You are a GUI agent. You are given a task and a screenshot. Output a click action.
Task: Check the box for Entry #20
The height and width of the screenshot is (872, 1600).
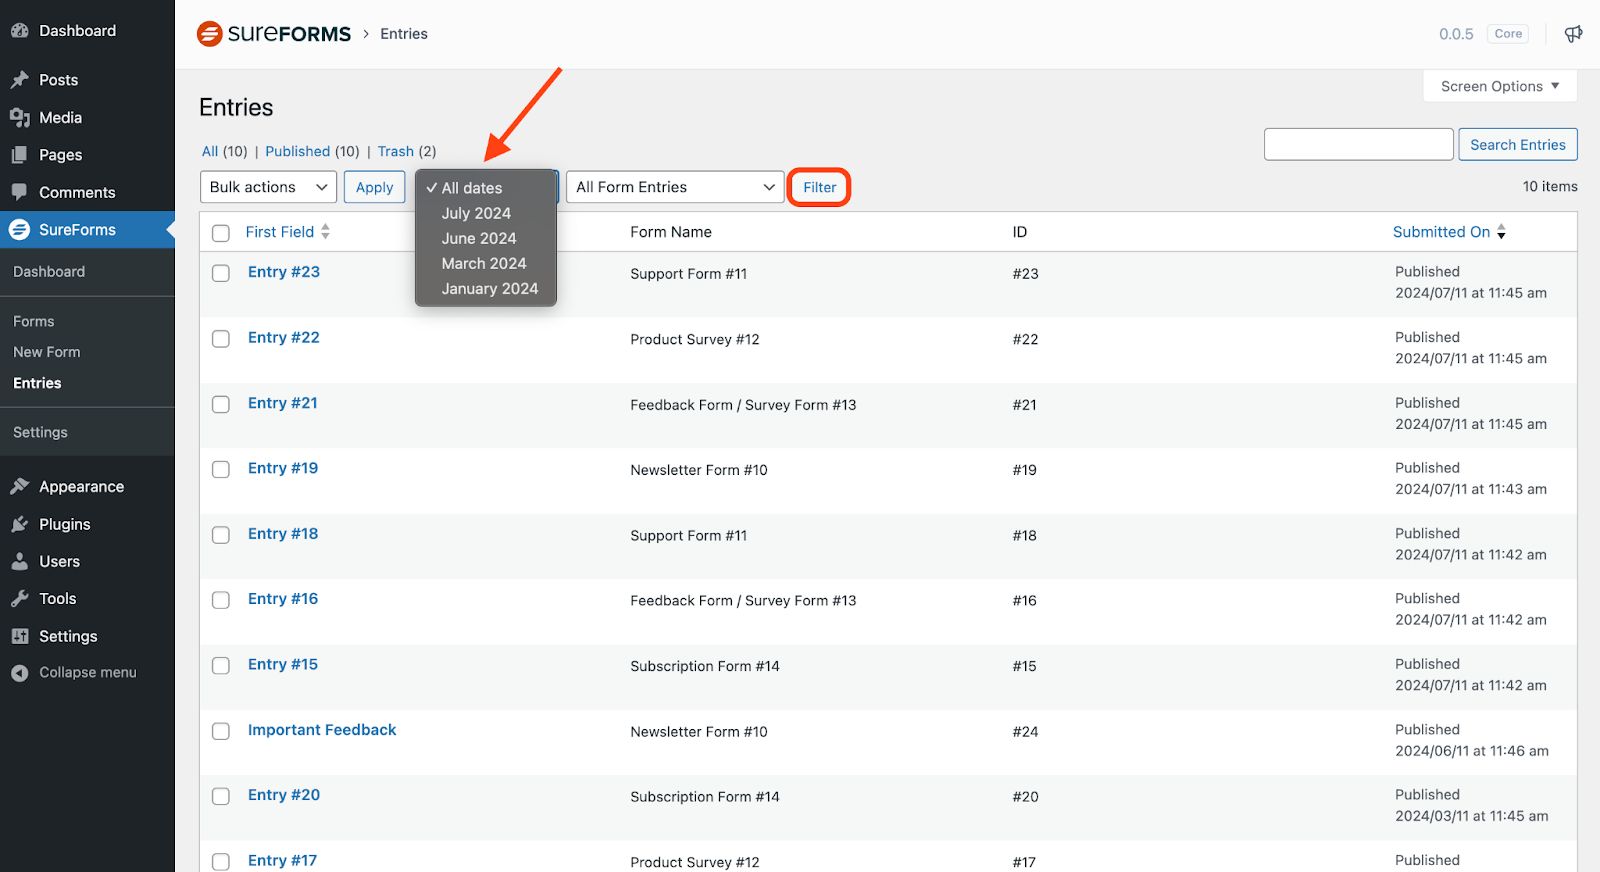pyautogui.click(x=221, y=796)
